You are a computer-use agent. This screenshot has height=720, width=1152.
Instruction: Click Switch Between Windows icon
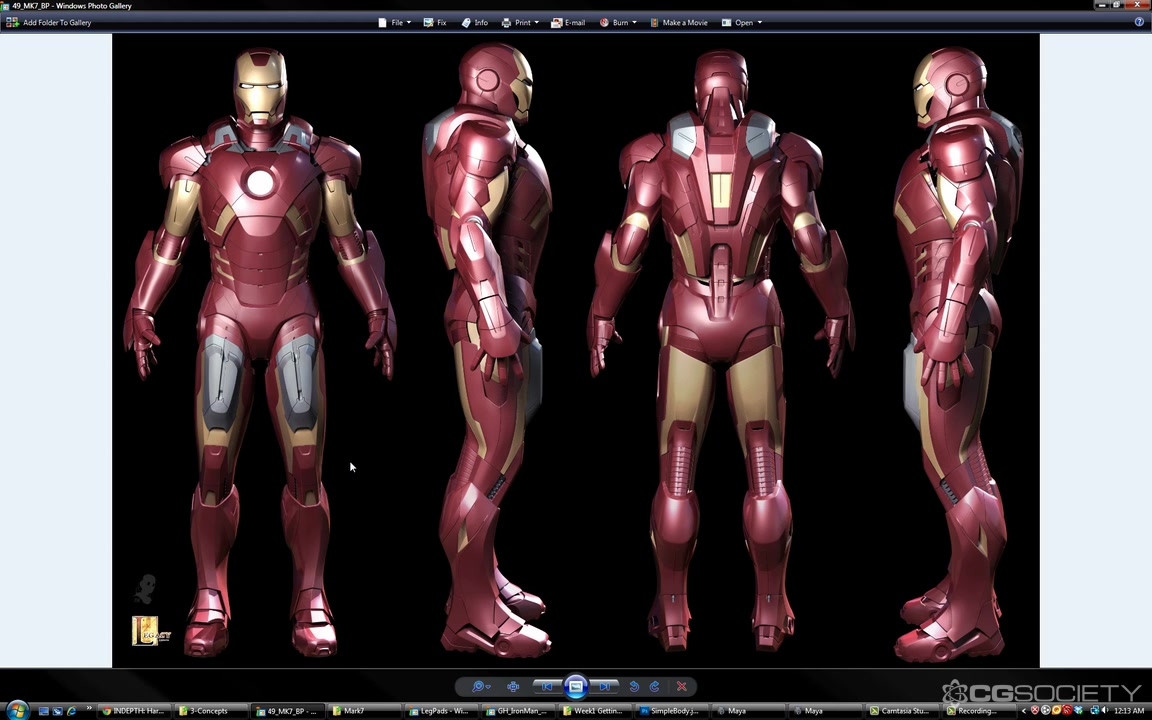pyautogui.click(x=57, y=711)
